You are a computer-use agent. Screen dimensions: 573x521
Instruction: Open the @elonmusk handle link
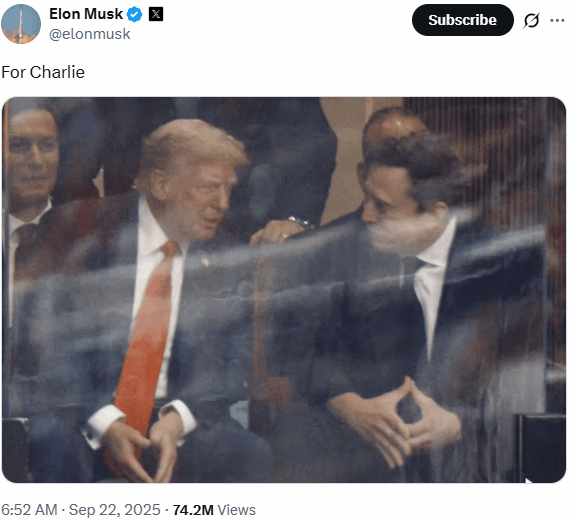point(90,34)
